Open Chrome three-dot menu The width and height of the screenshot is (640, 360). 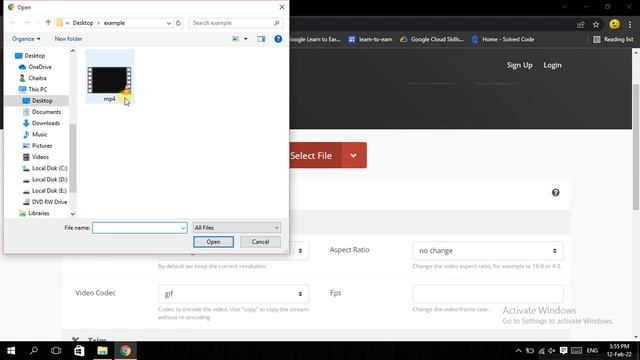(630, 24)
